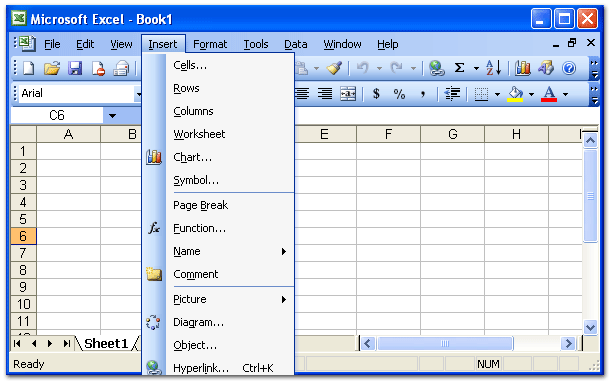
Task: Open the Chart Wizard toolbar icon
Action: (x=523, y=68)
